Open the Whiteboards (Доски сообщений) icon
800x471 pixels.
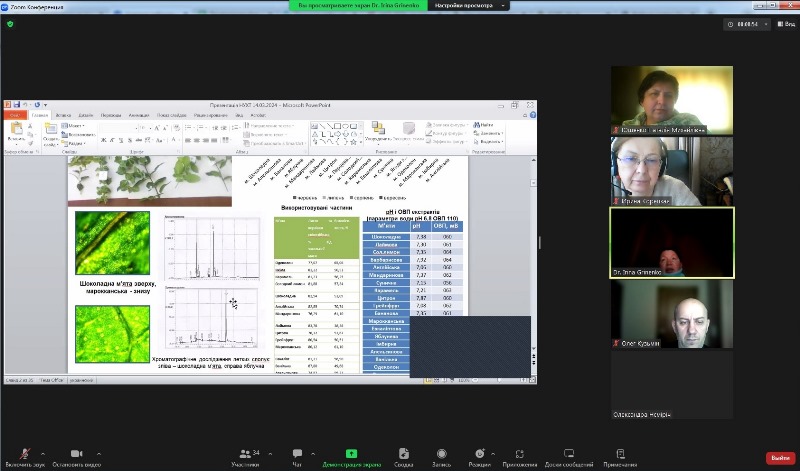point(569,453)
